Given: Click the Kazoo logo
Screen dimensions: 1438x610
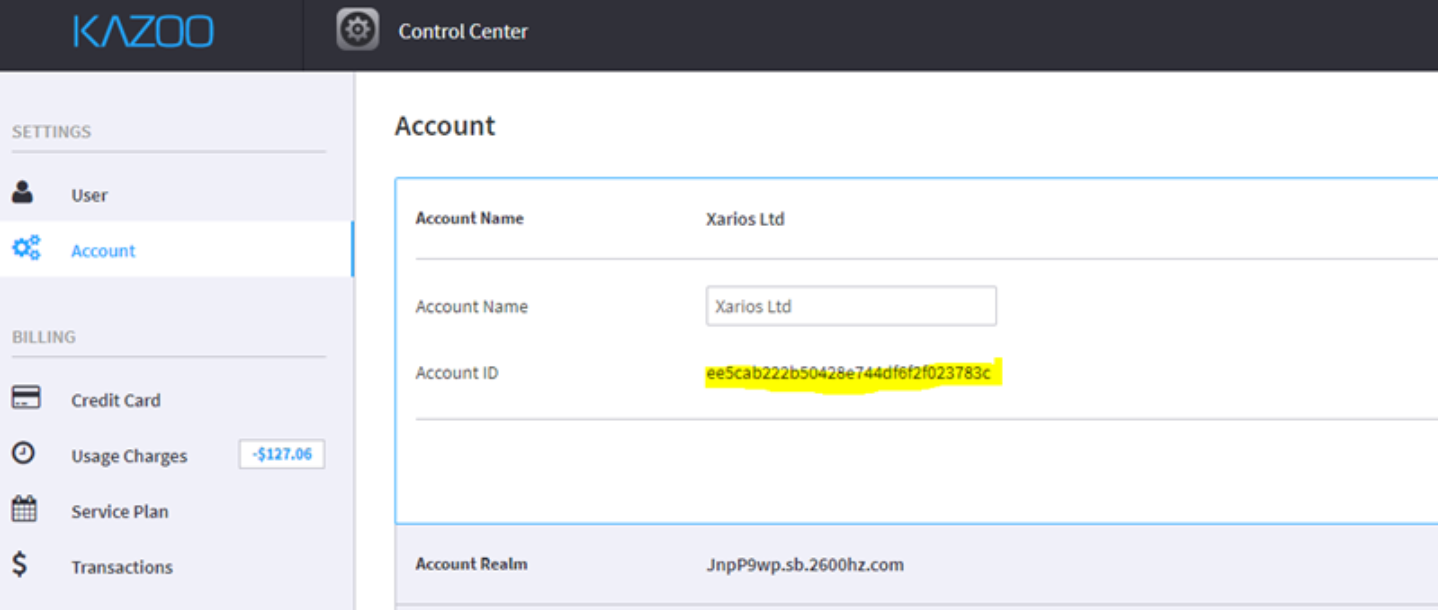Looking at the screenshot, I should tap(143, 31).
